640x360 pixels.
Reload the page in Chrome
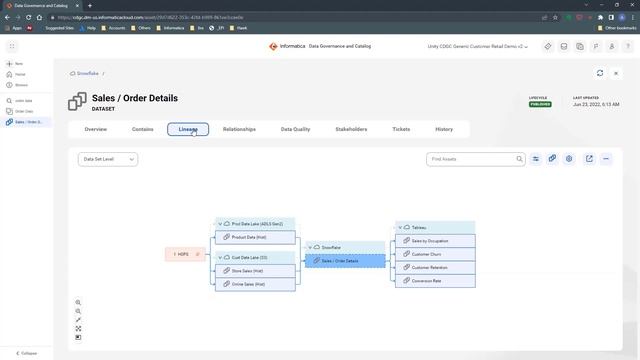(28, 18)
